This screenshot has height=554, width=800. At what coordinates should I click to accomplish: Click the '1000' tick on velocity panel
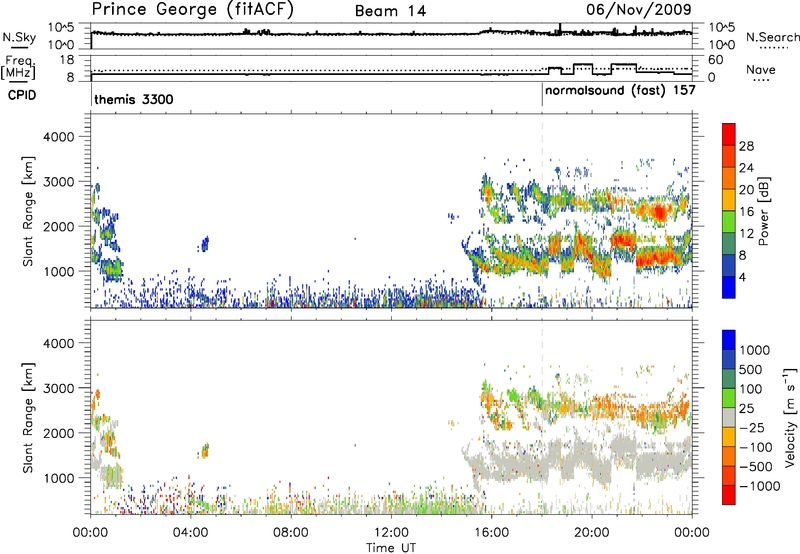click(x=59, y=478)
